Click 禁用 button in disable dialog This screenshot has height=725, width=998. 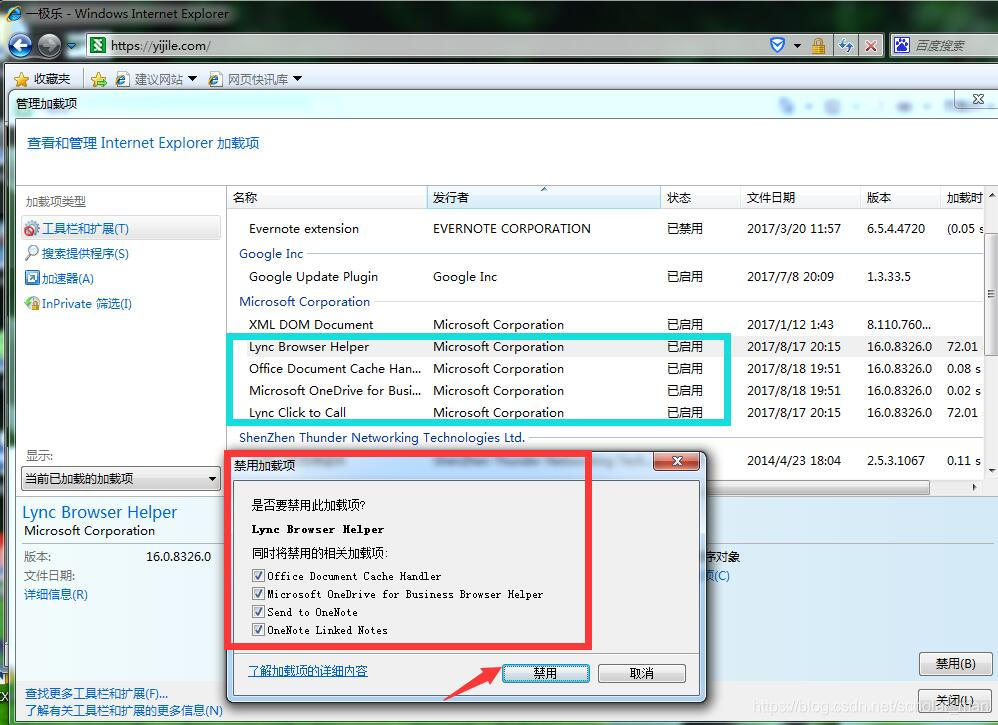click(545, 673)
